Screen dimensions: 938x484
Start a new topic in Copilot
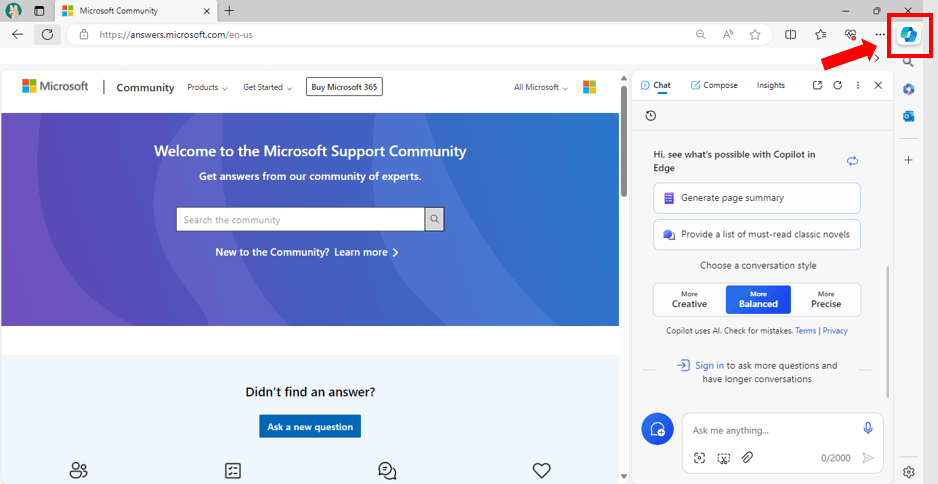tap(657, 428)
